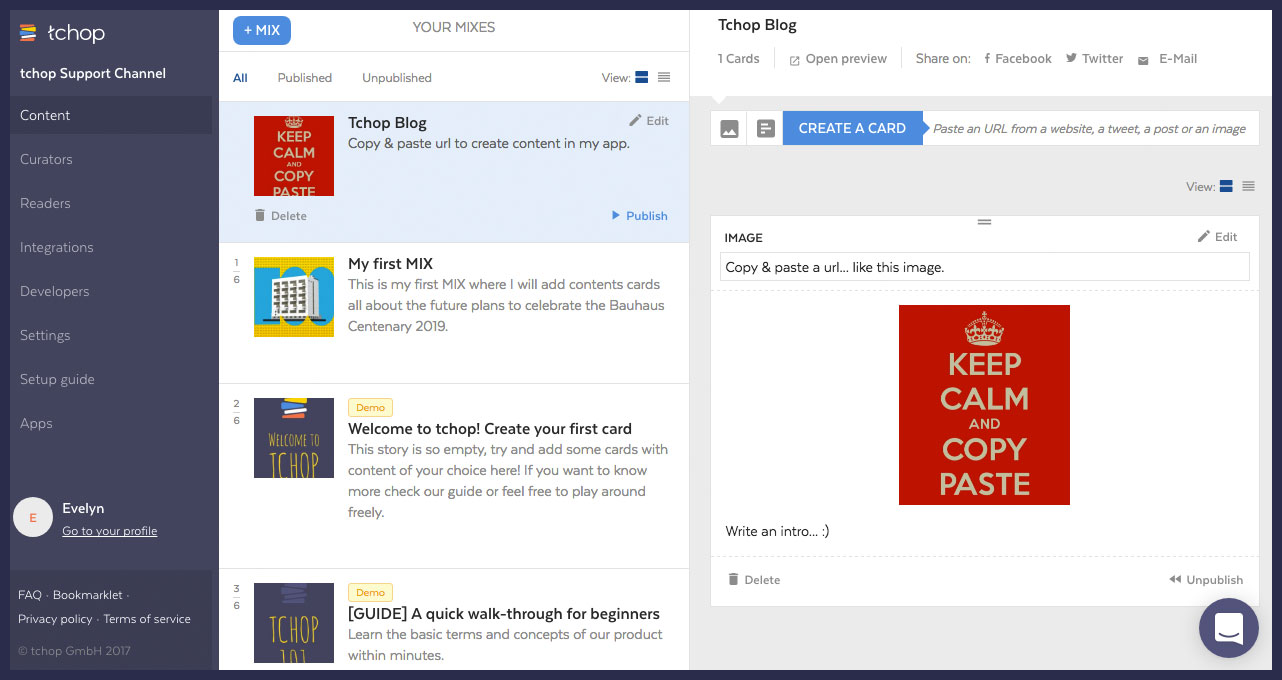This screenshot has height=680, width=1282.
Task: Switch mixes list to card view
Action: pos(642,77)
